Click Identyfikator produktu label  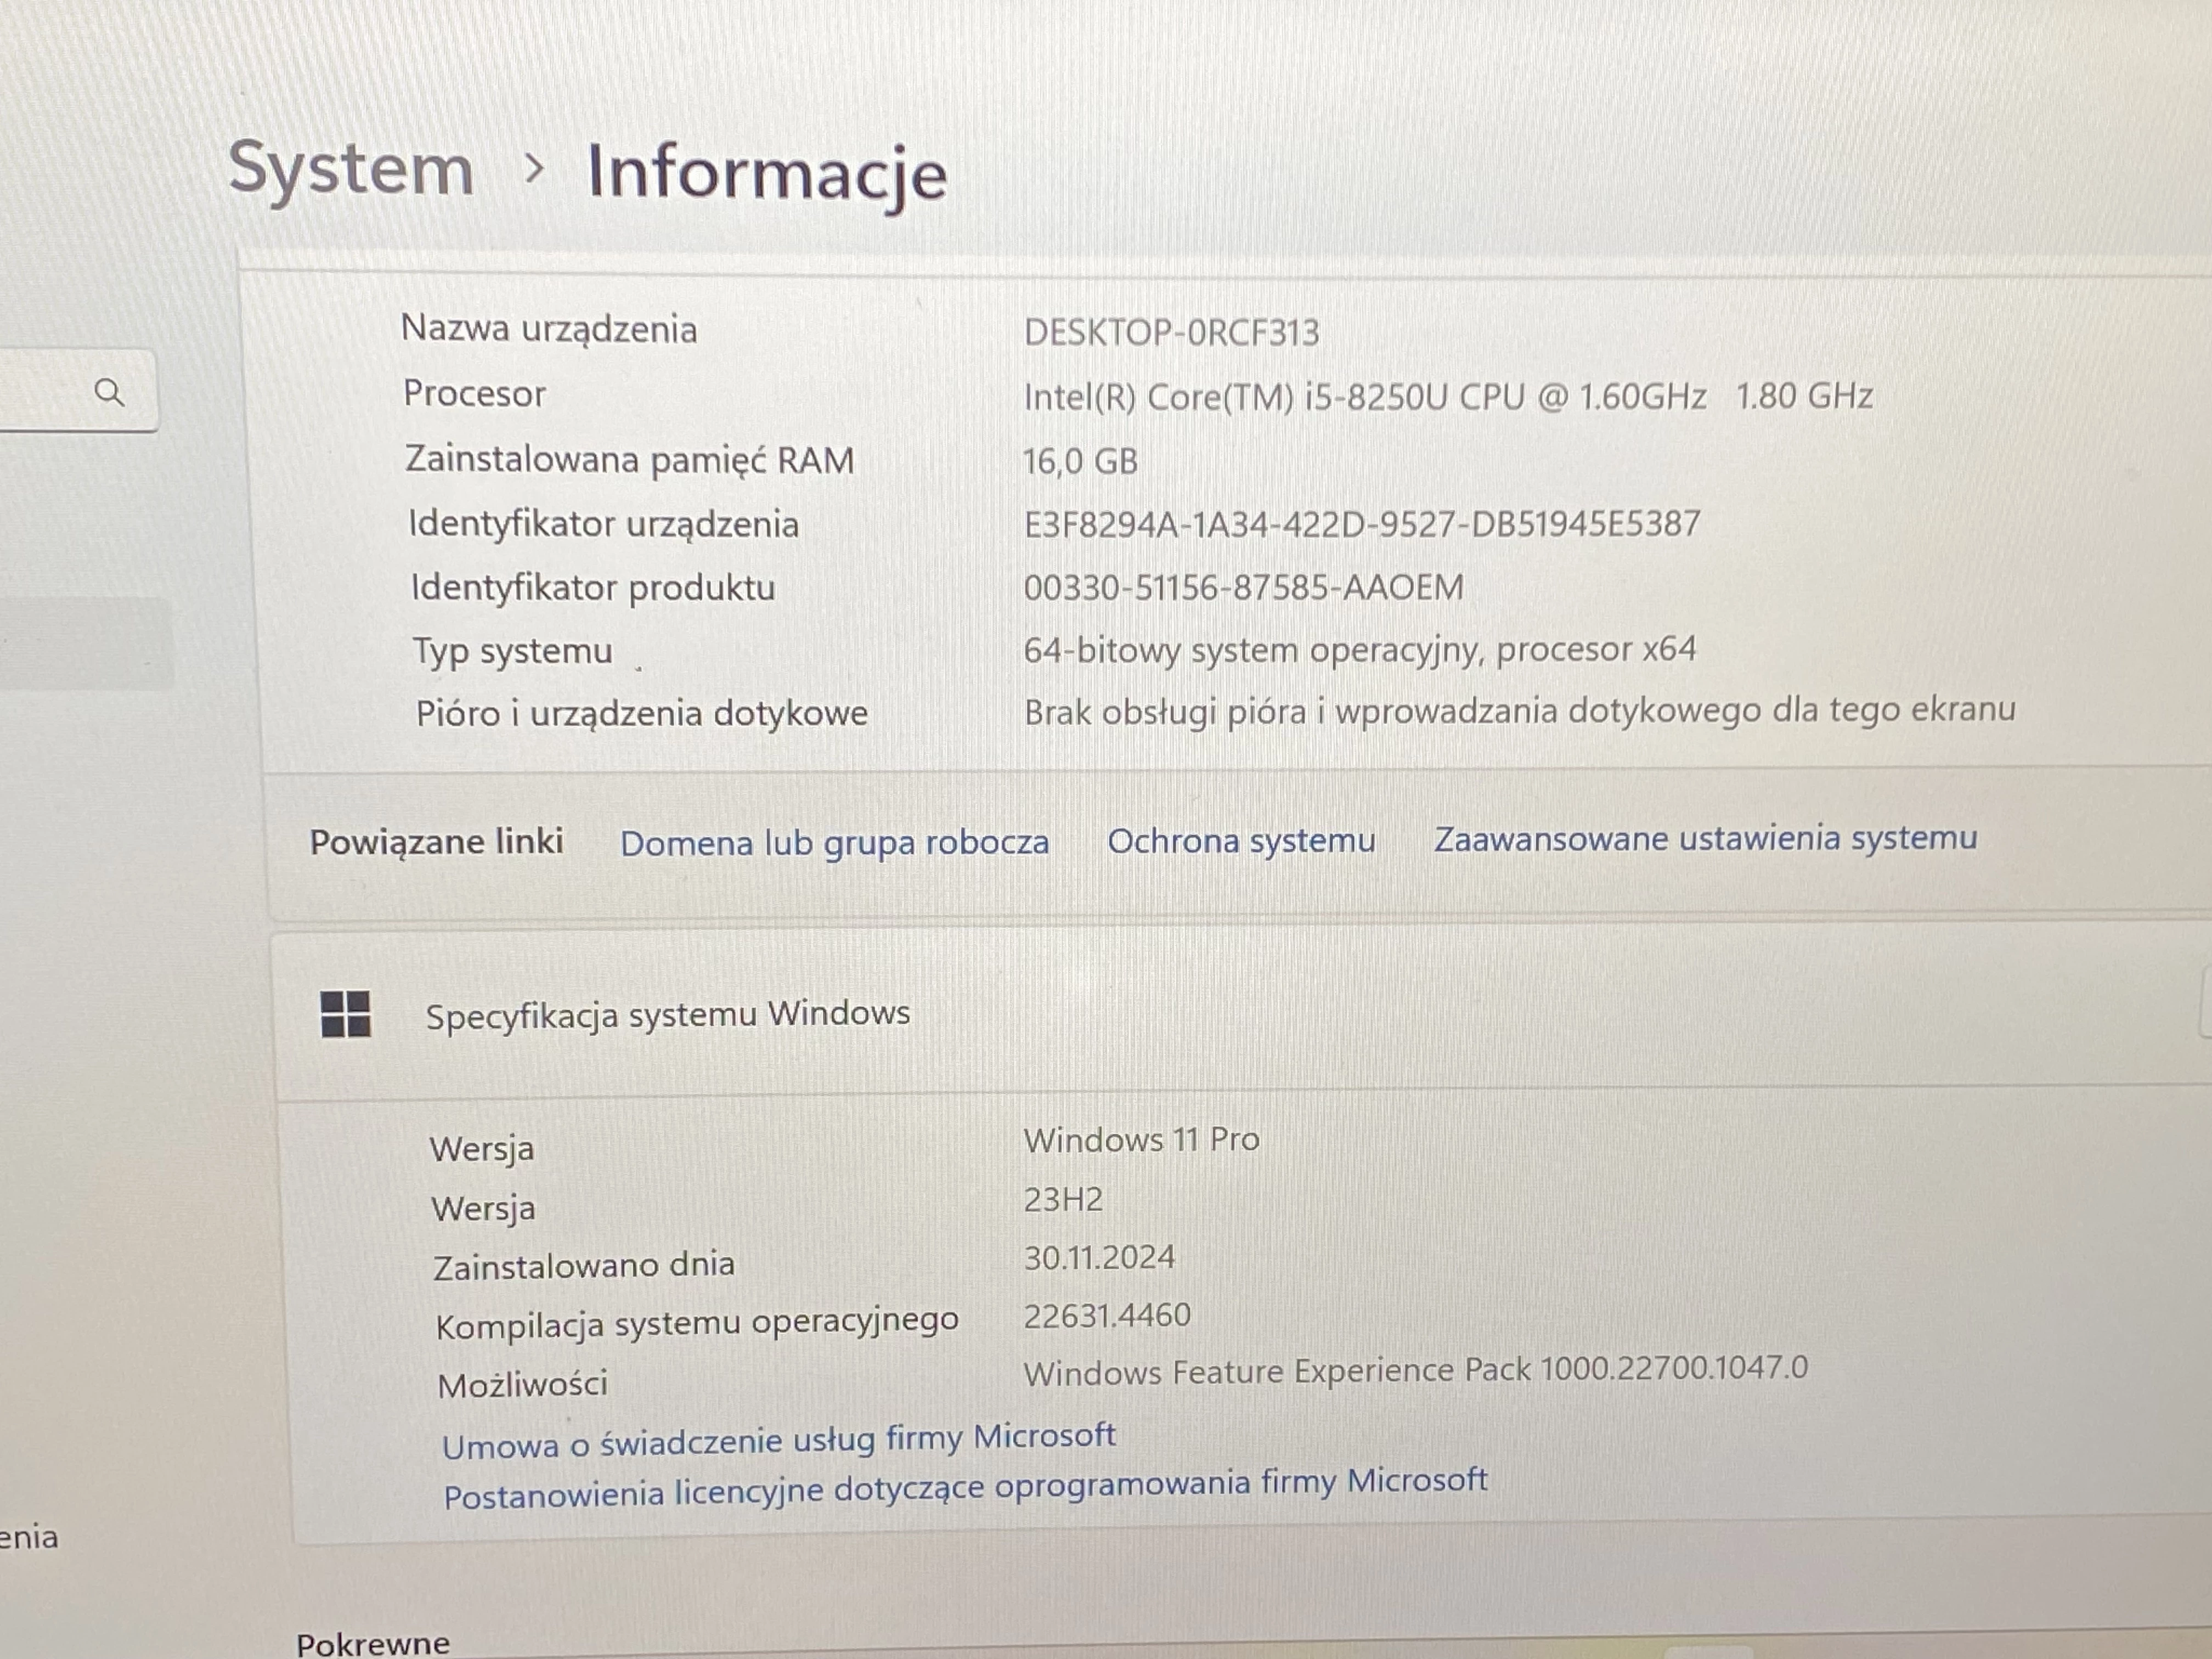click(593, 588)
